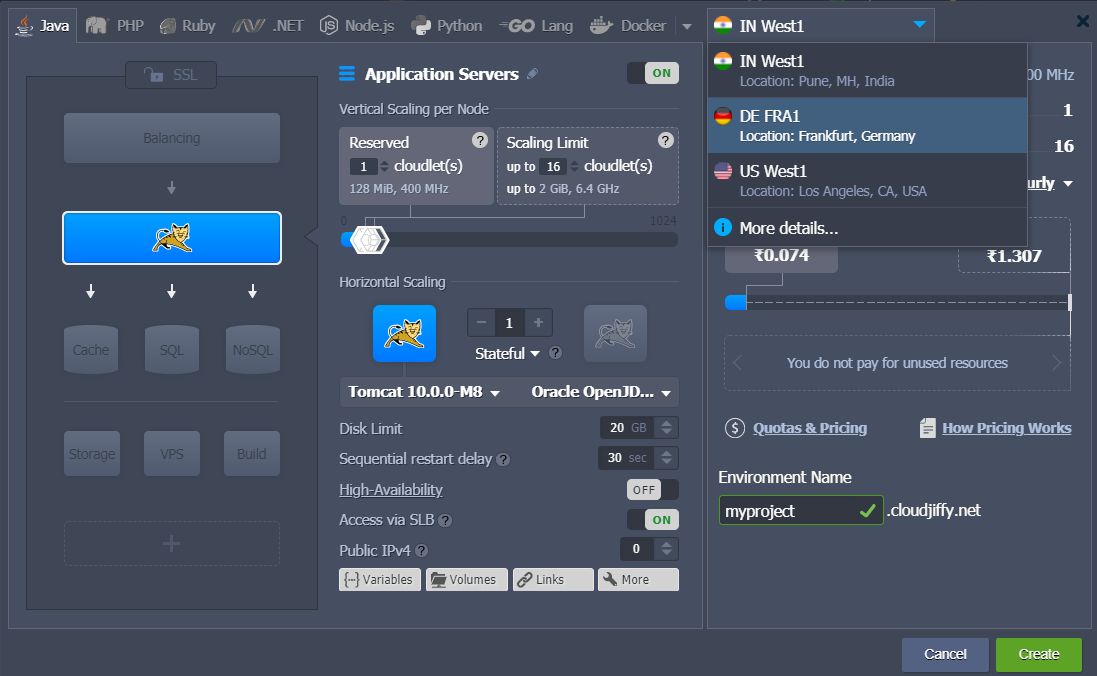Adjust the Reserved cloudlets spinner arrows
Screen dimensions: 1097x676
coord(384,167)
